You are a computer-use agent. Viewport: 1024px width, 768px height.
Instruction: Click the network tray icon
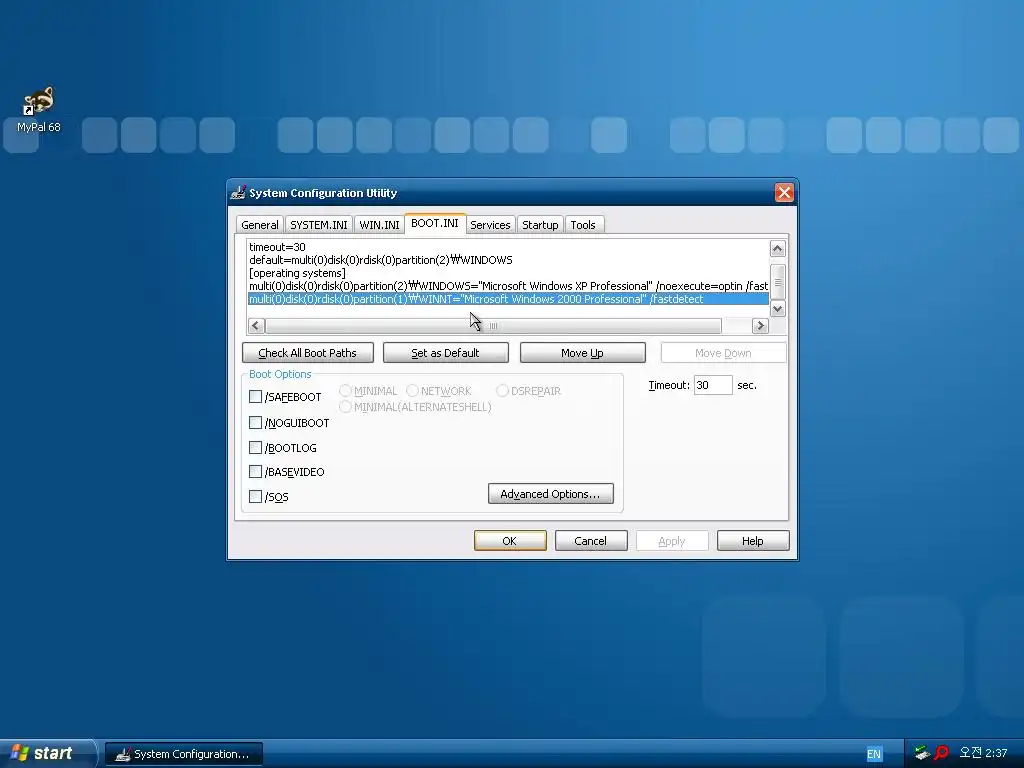(922, 753)
